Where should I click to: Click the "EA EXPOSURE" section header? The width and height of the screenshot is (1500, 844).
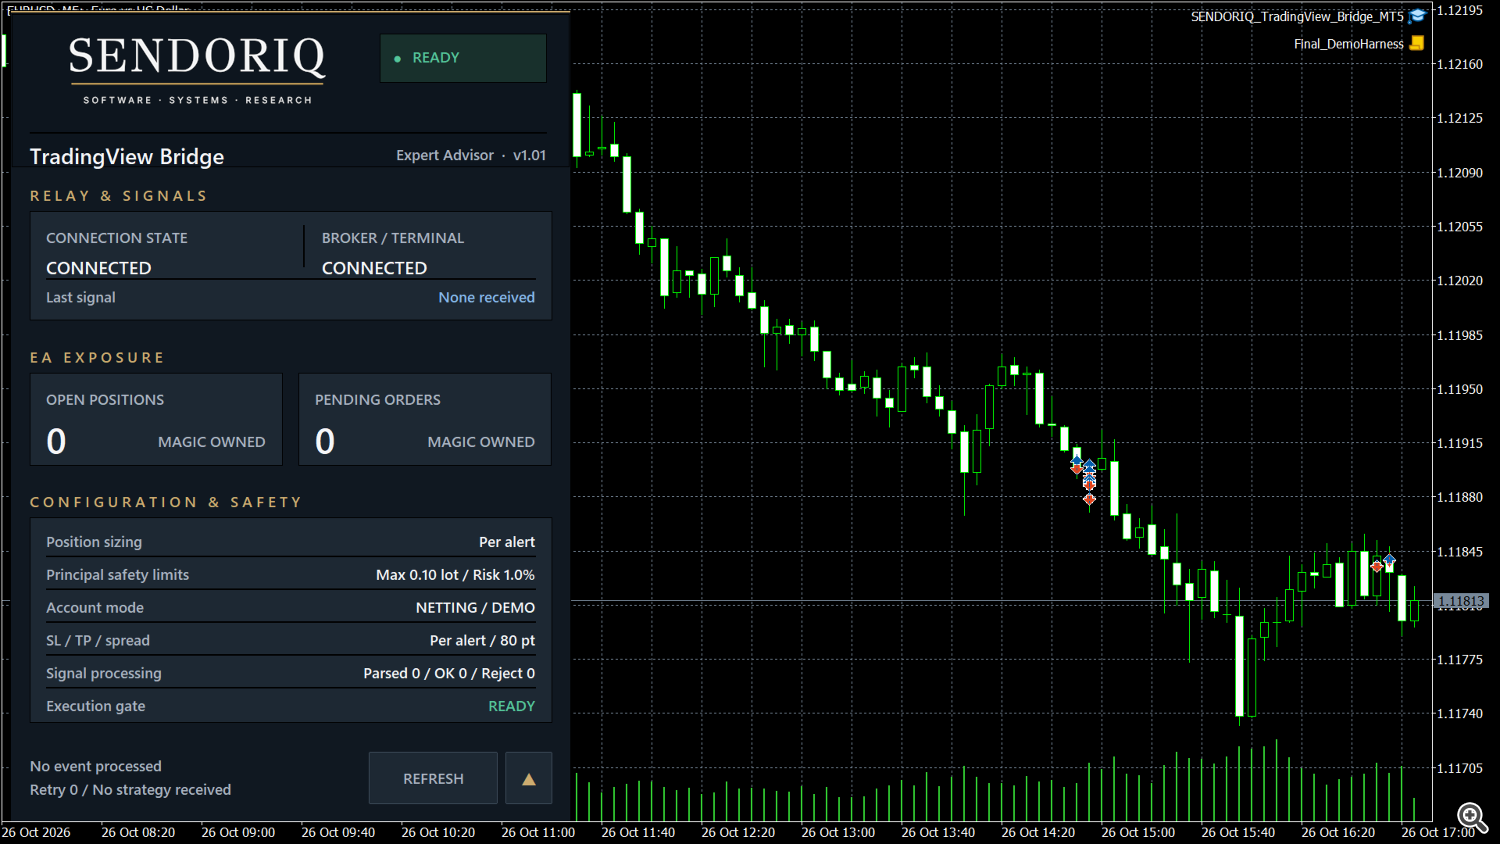[97, 358]
